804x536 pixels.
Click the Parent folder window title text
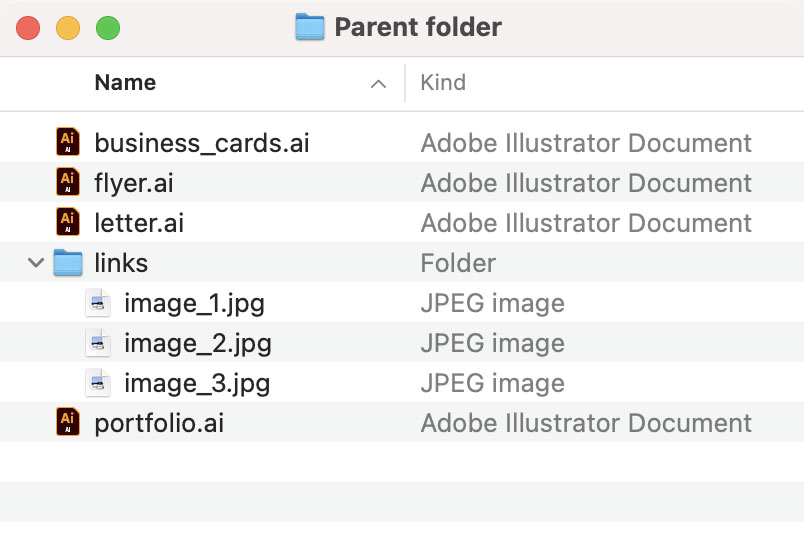418,27
